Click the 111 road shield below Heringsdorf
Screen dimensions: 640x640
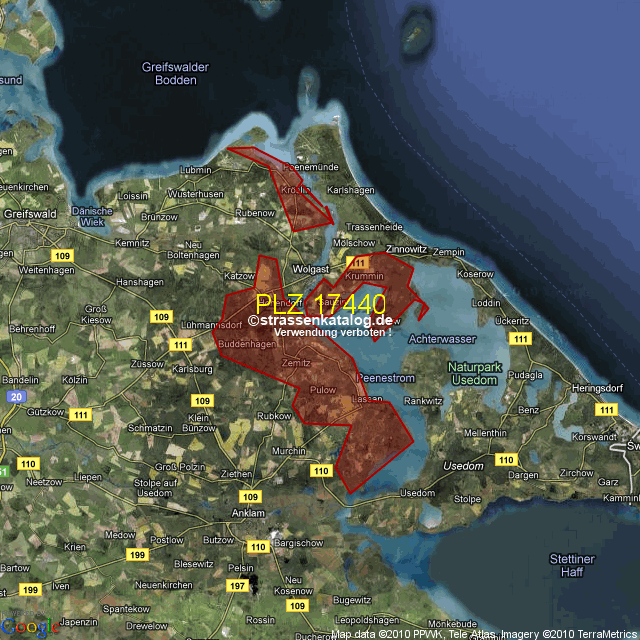605,409
